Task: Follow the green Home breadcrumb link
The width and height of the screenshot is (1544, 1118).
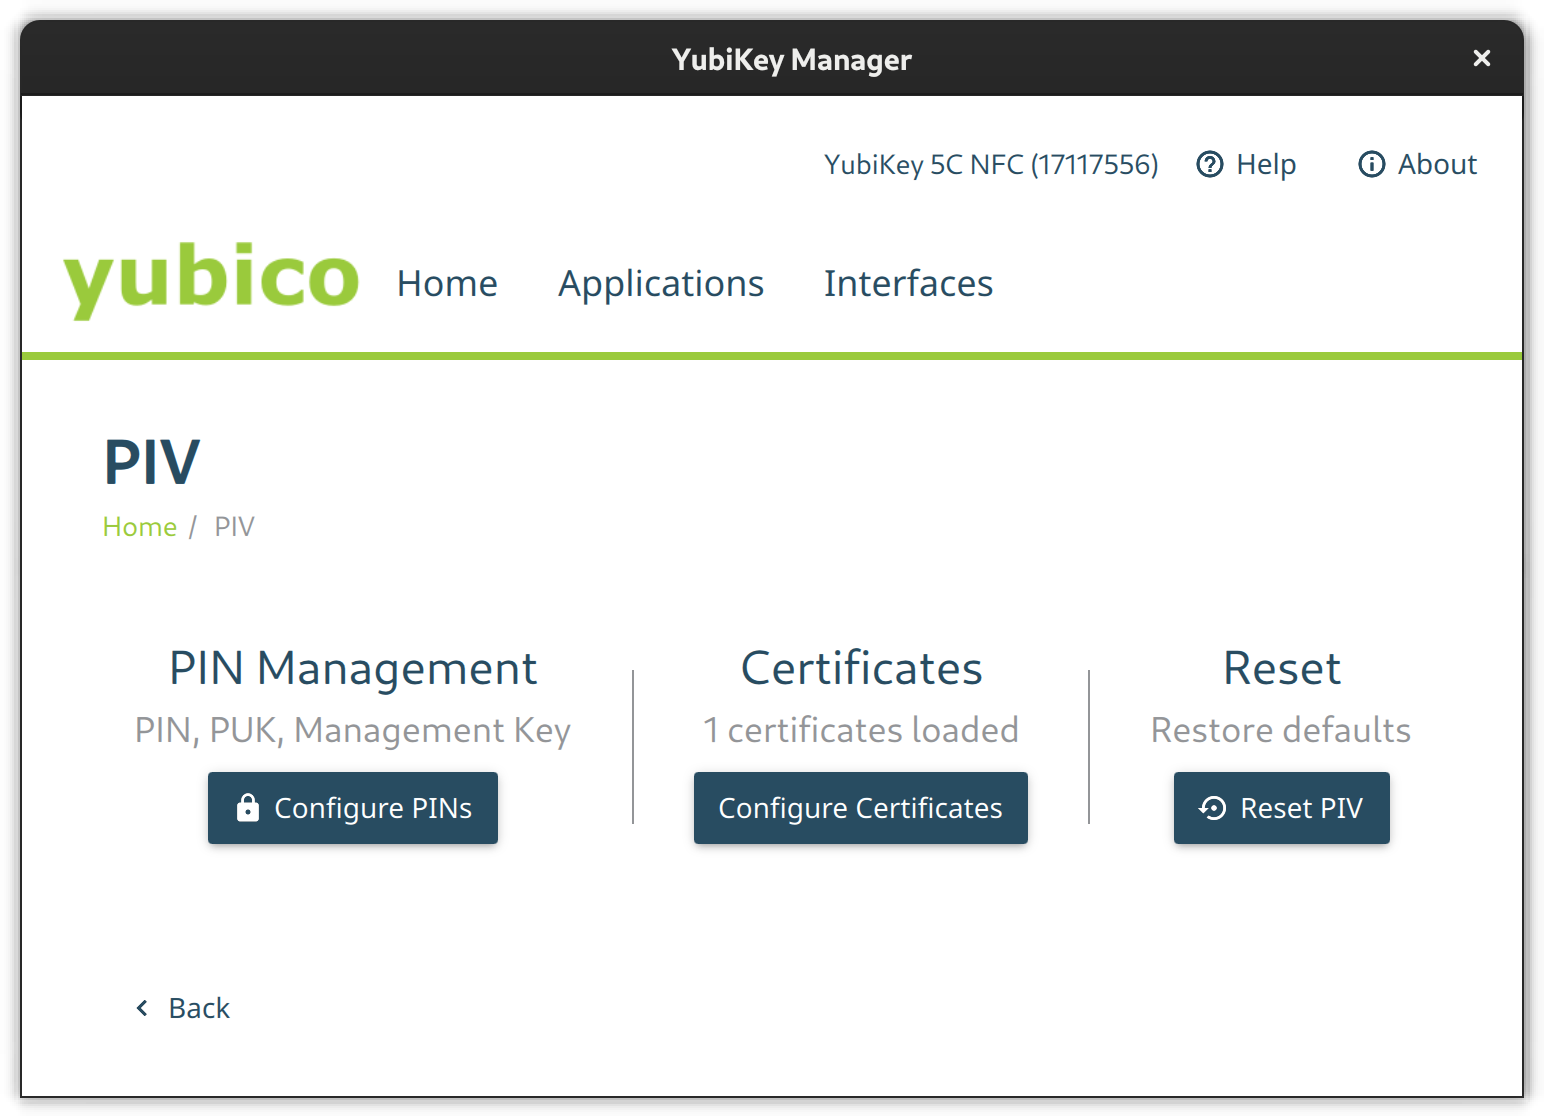Action: click(139, 527)
